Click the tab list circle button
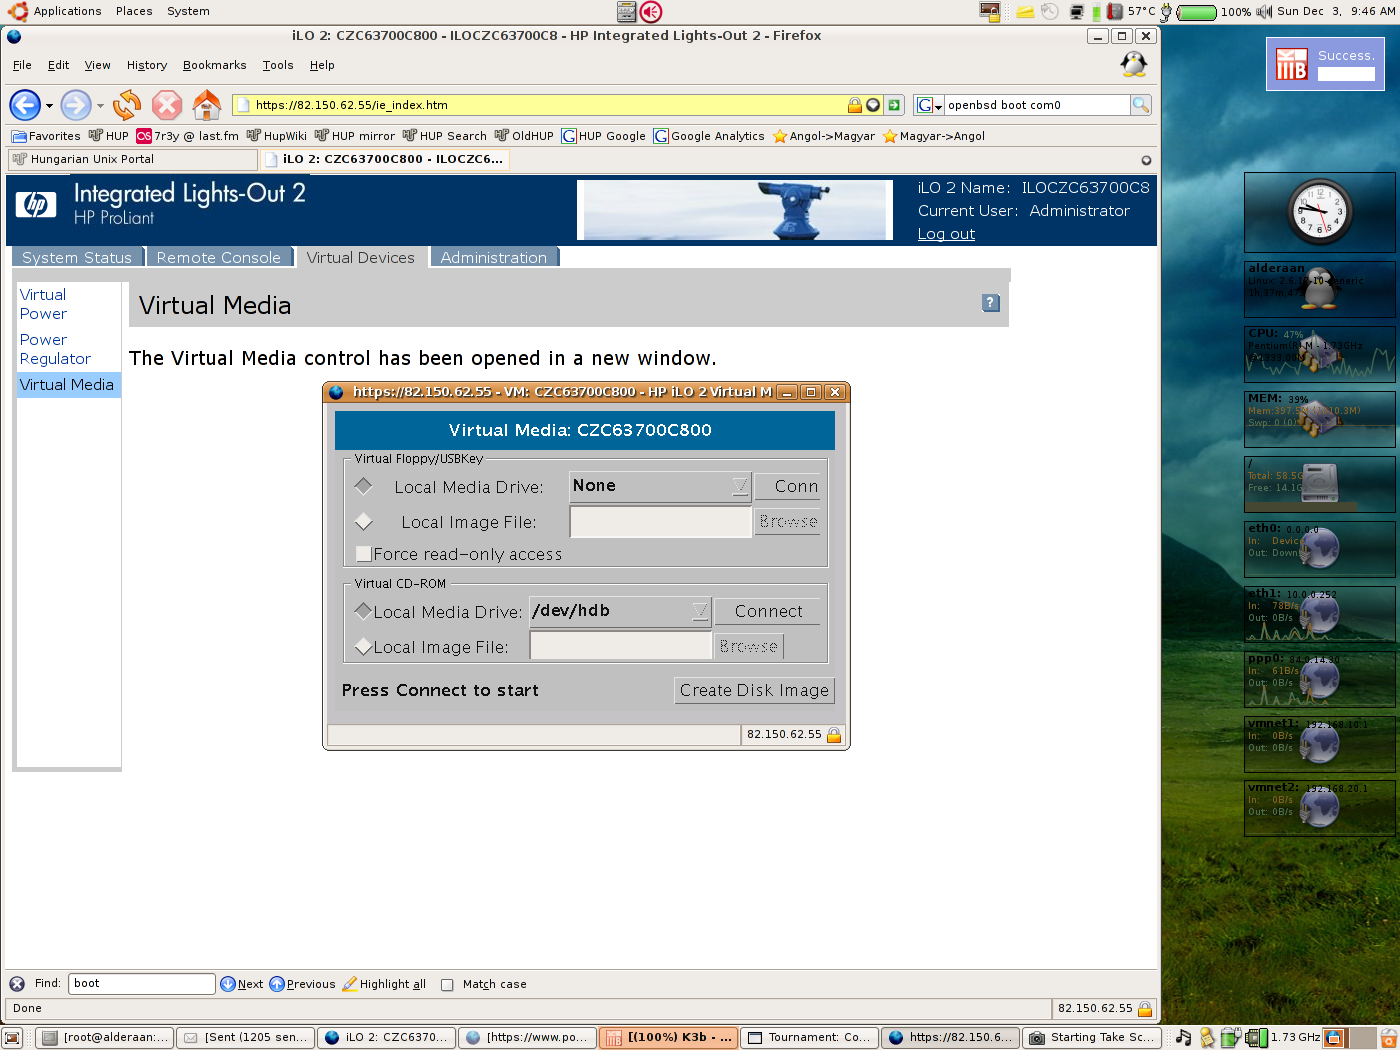This screenshot has width=1400, height=1050. click(1146, 160)
